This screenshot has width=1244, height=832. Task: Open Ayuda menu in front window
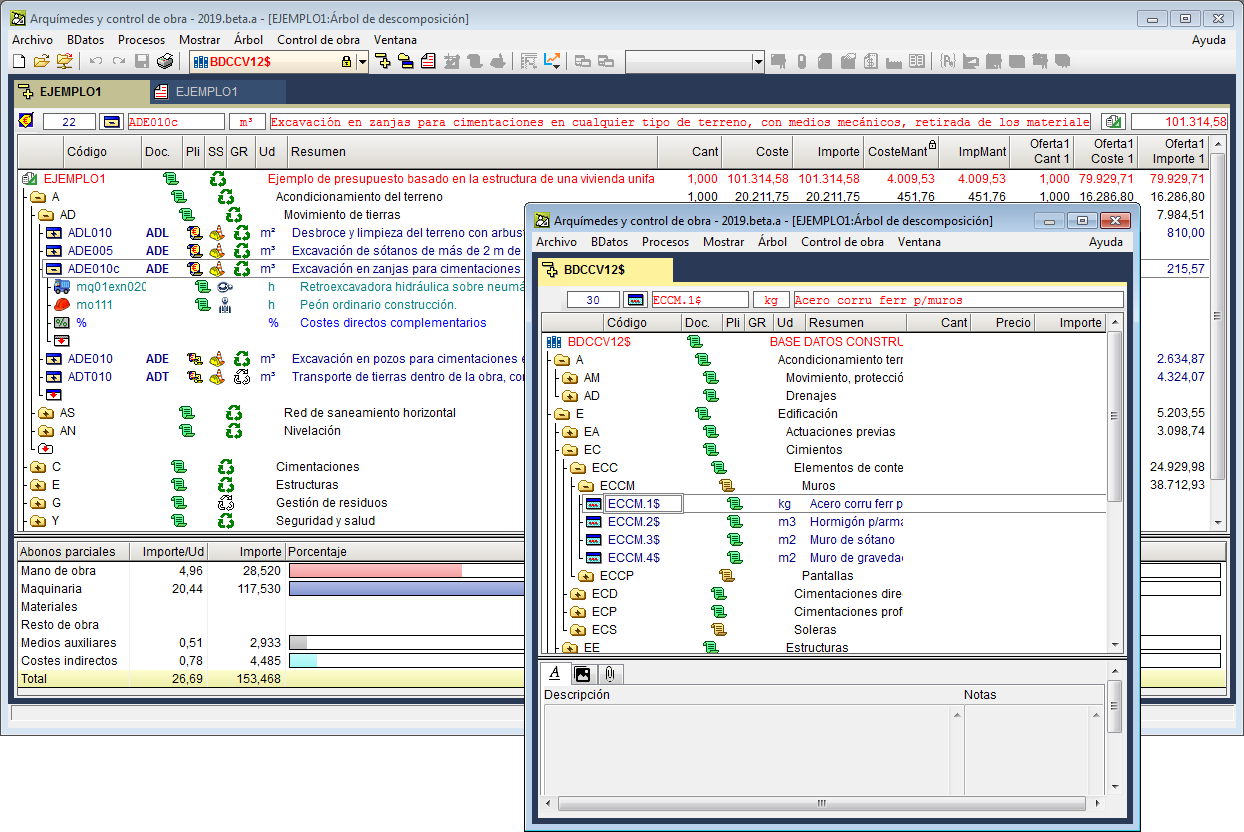click(1105, 242)
